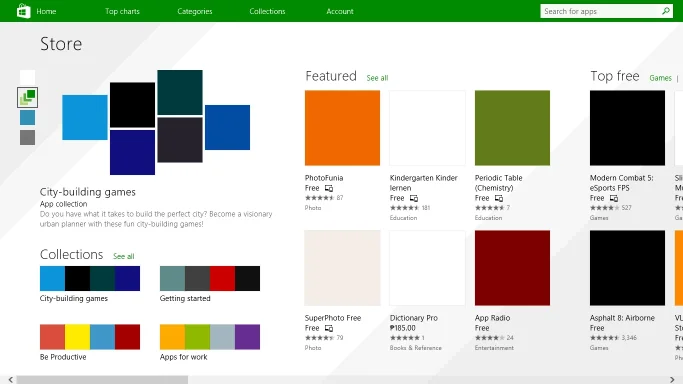Click the spotlight collage of game tiles
The width and height of the screenshot is (683, 384).
click(x=156, y=122)
